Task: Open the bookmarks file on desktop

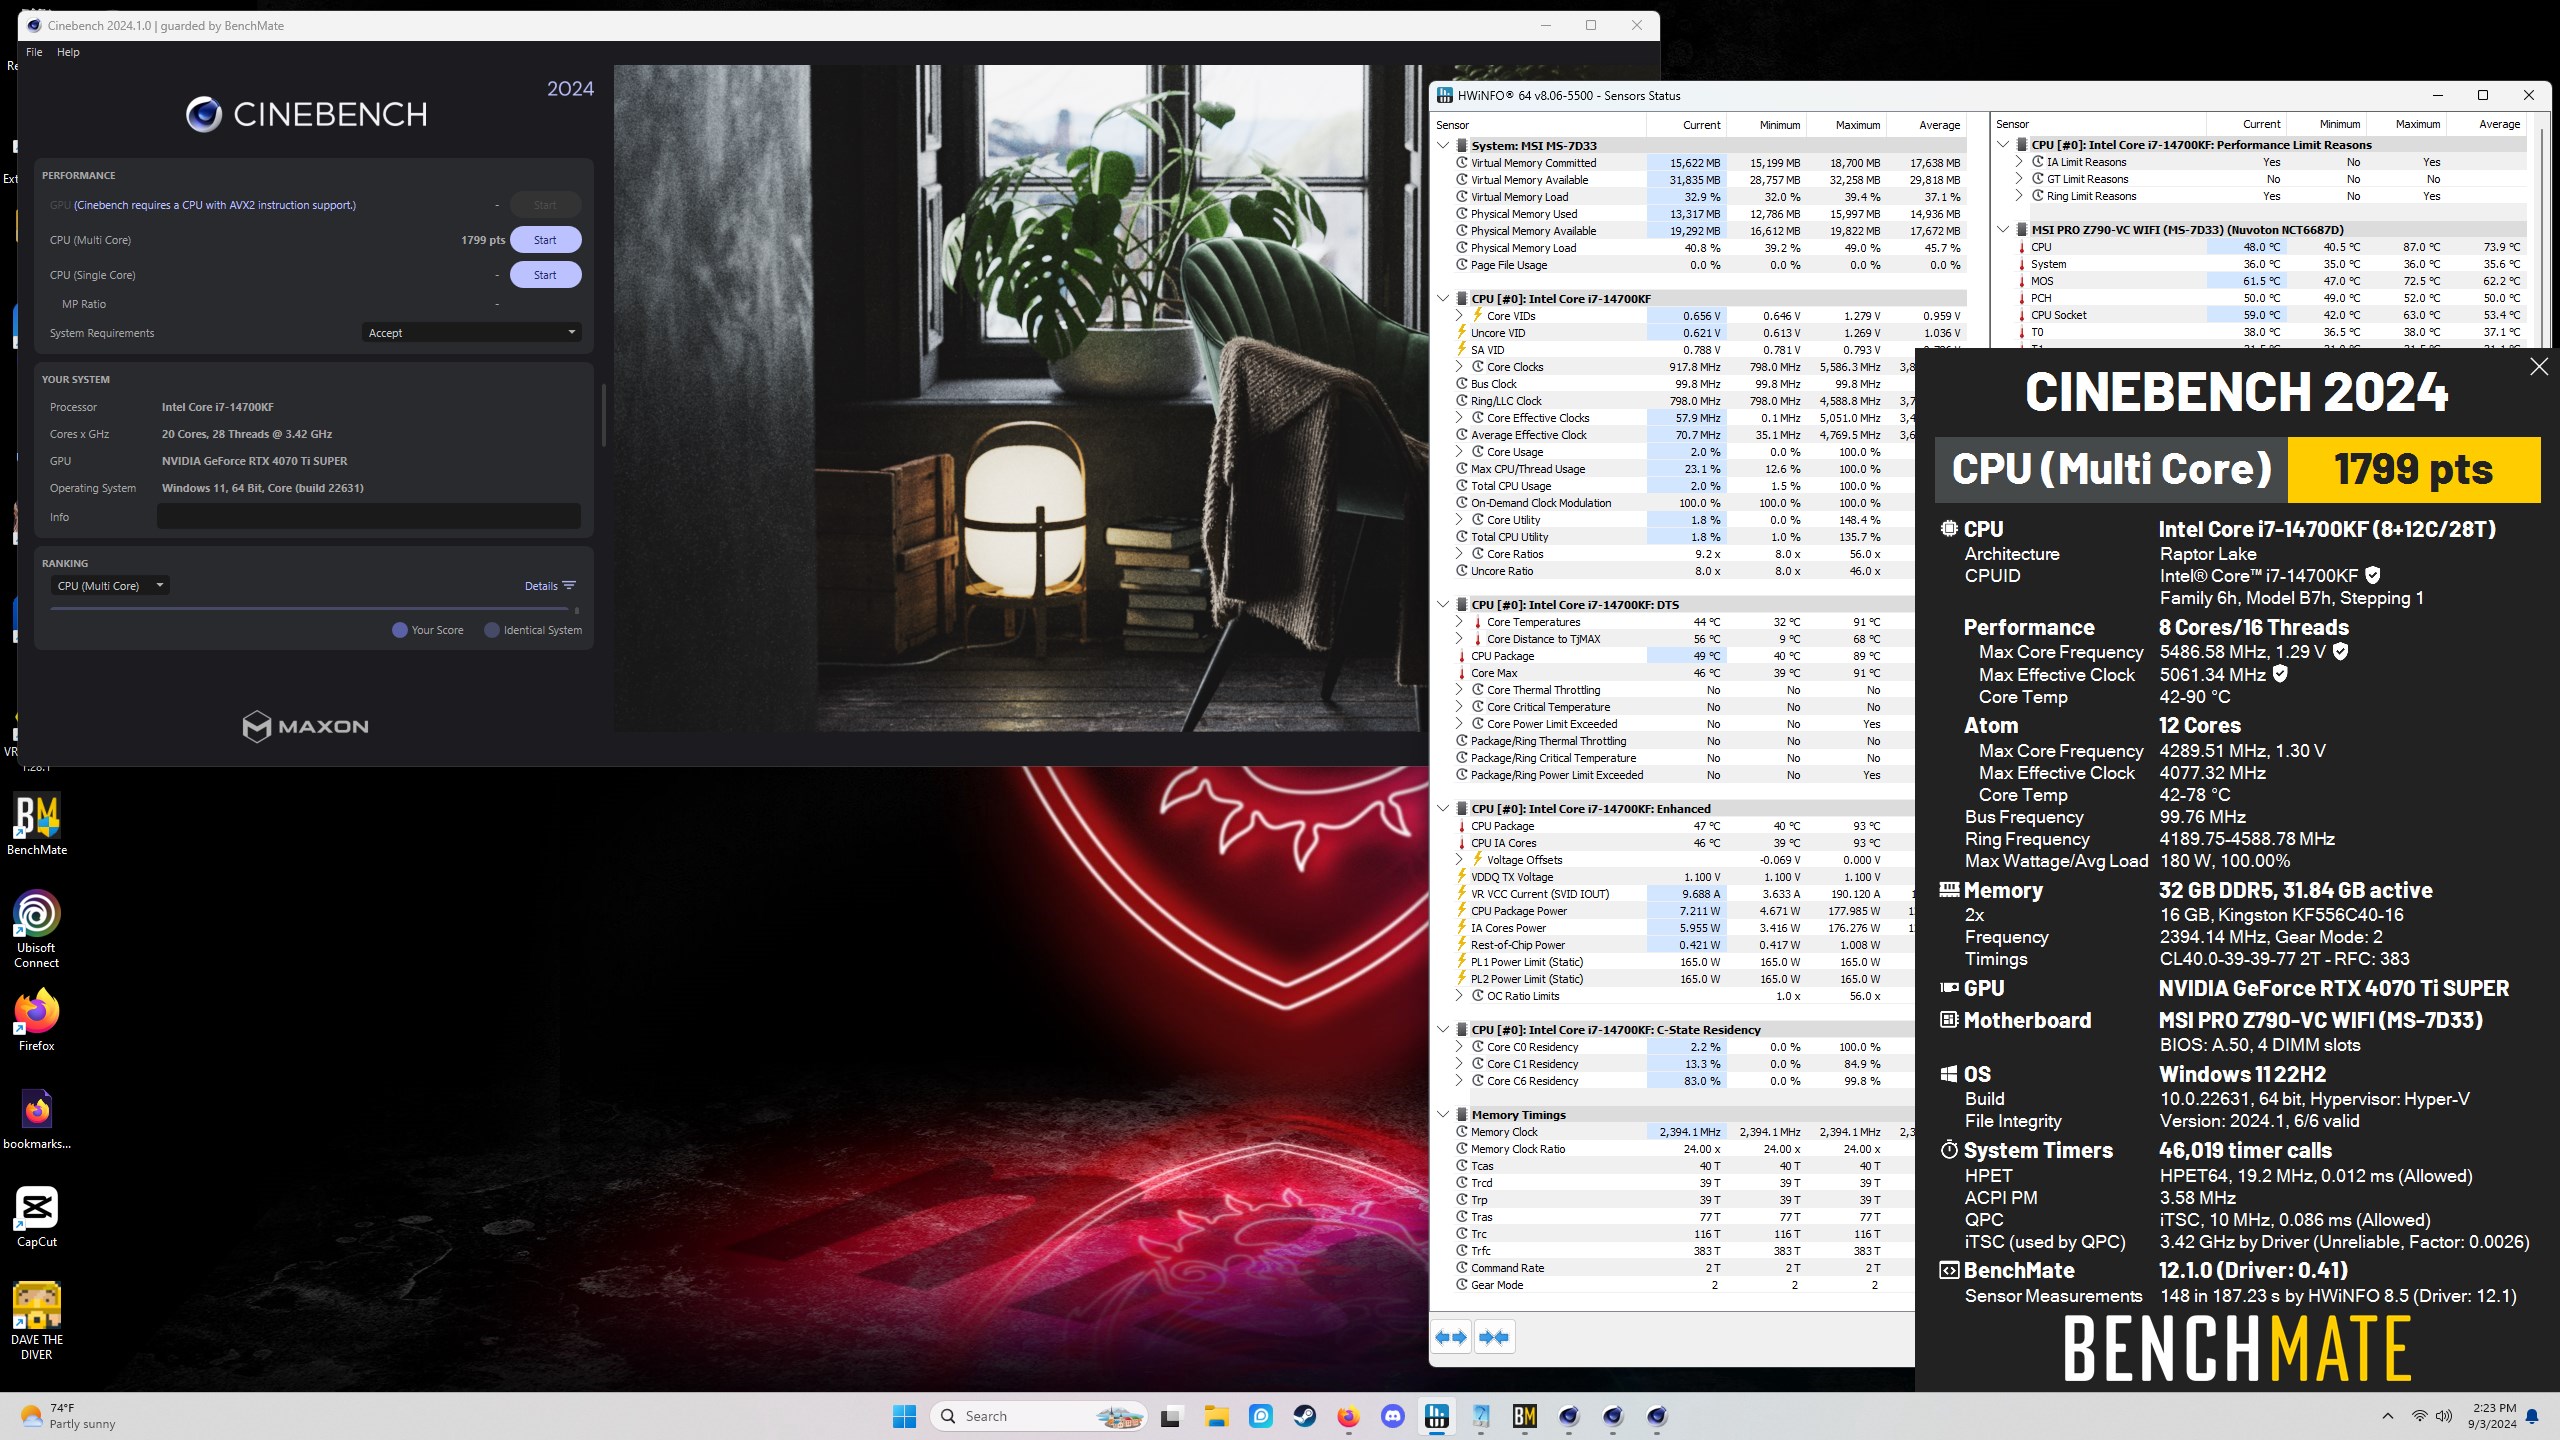Action: [37, 1118]
